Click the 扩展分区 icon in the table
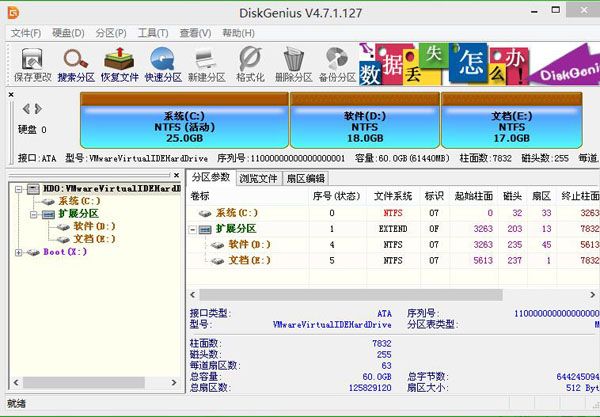The height and width of the screenshot is (417, 600). click(x=205, y=229)
